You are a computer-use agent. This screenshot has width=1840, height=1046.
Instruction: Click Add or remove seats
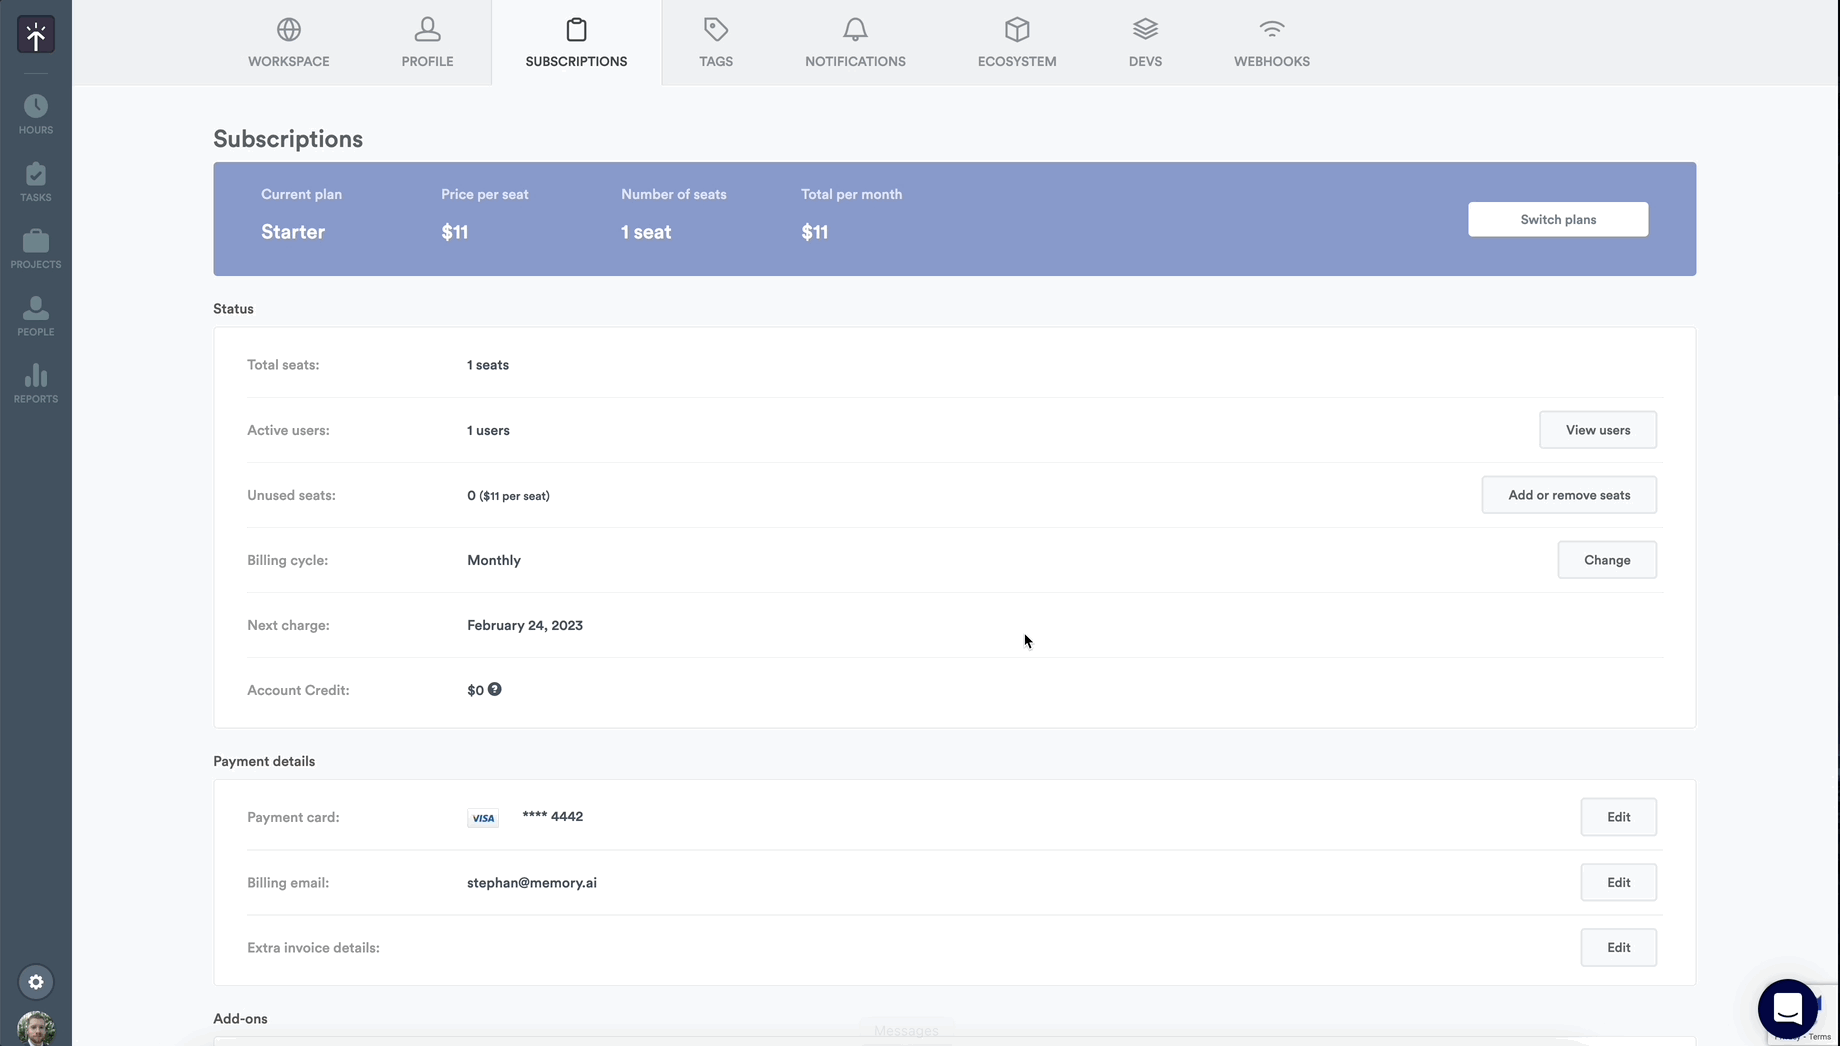[1569, 494]
